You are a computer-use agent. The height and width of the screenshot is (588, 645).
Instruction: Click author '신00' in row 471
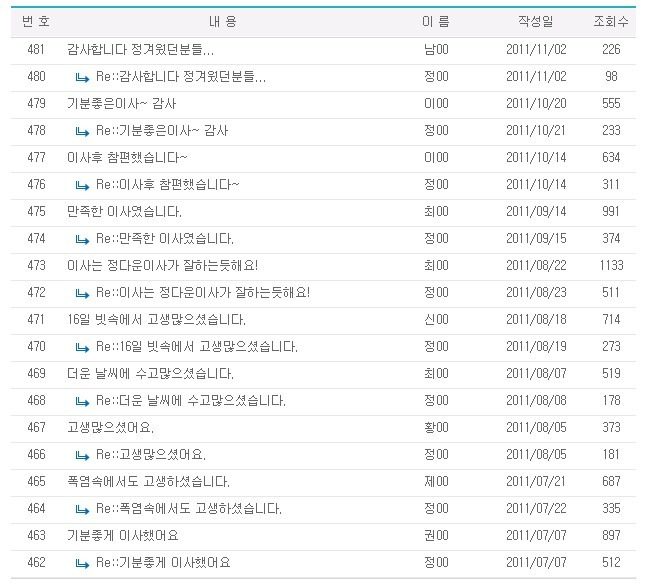[x=436, y=320]
